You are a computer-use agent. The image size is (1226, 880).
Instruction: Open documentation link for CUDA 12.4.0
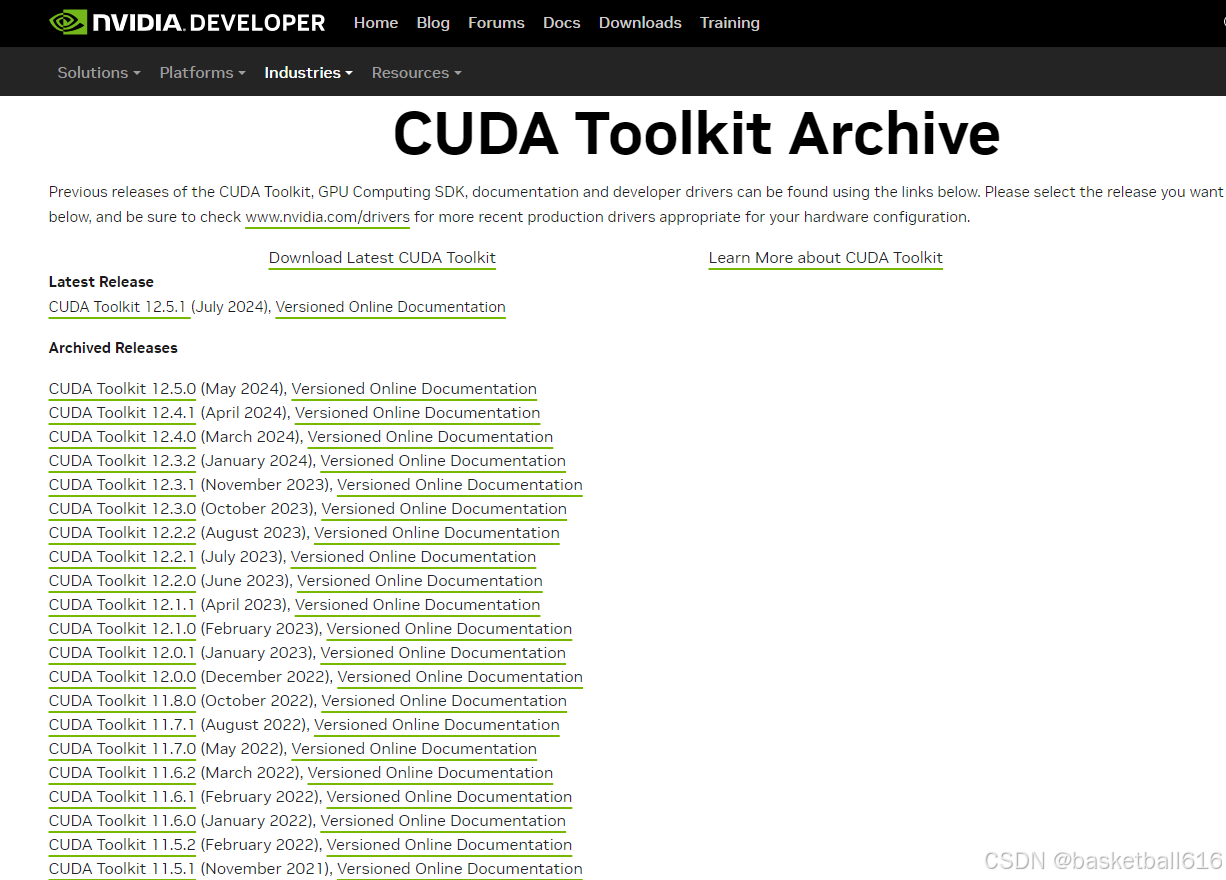(430, 437)
